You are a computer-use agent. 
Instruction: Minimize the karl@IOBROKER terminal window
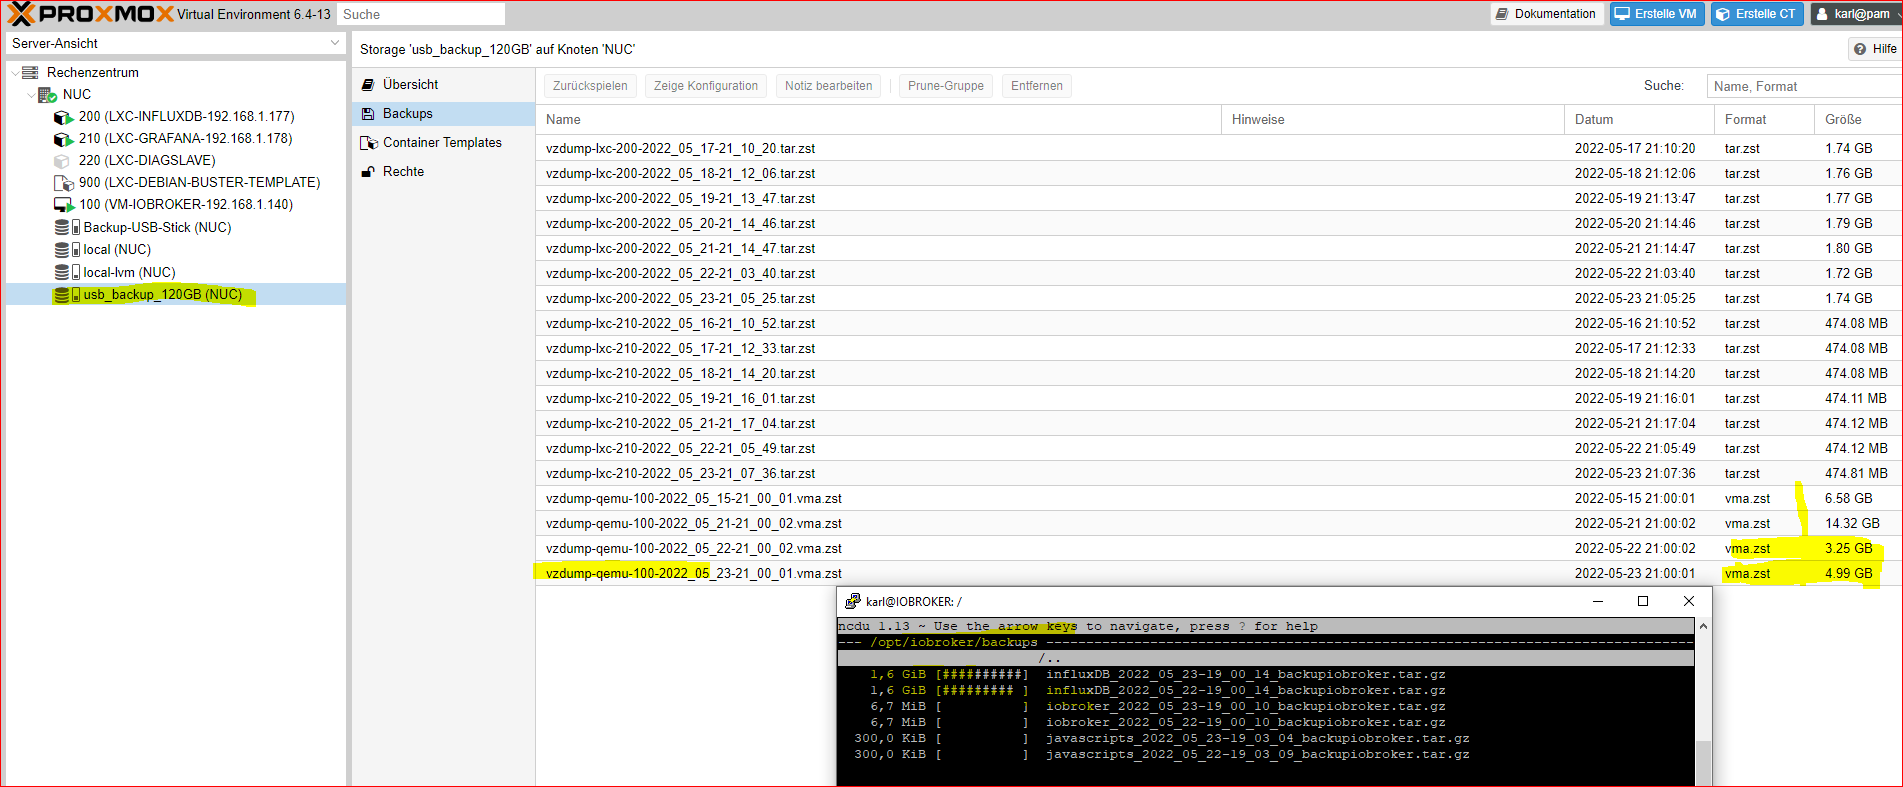tap(1597, 601)
